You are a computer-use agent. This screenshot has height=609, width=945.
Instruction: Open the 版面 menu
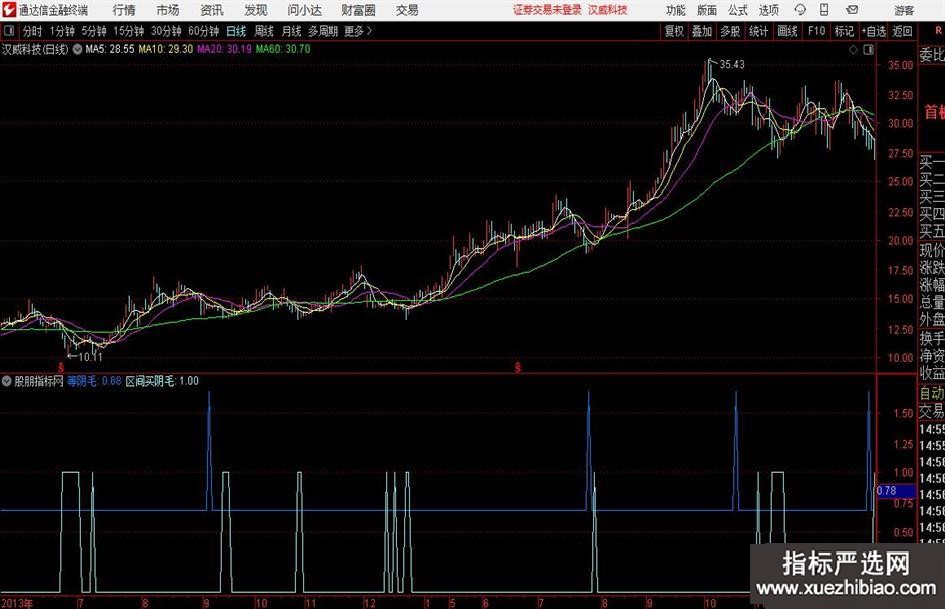click(706, 10)
